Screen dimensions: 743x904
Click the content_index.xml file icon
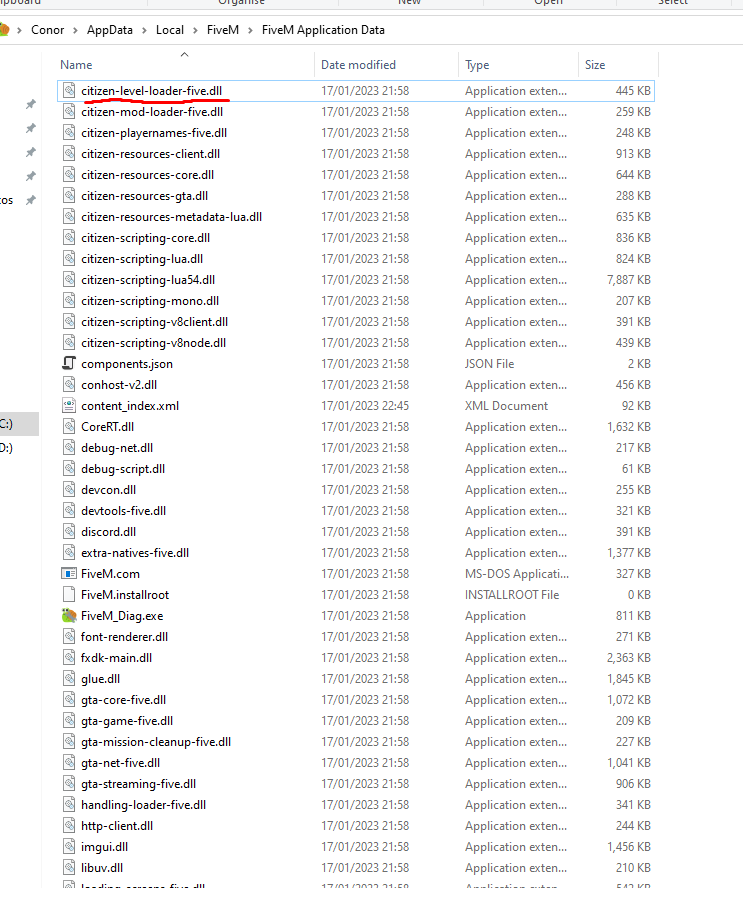click(x=69, y=406)
